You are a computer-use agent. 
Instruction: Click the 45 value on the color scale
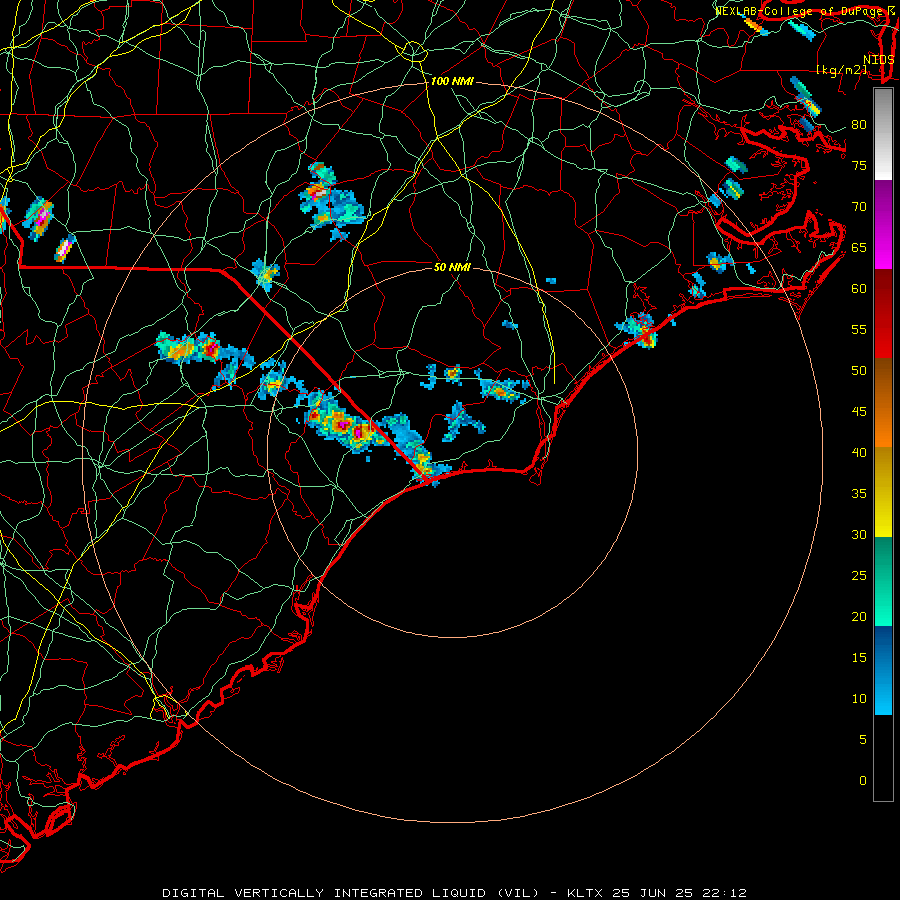(x=859, y=412)
